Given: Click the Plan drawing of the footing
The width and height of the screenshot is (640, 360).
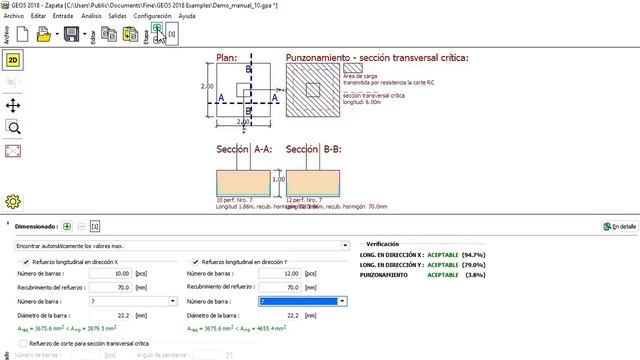Looking at the screenshot, I should point(243,90).
